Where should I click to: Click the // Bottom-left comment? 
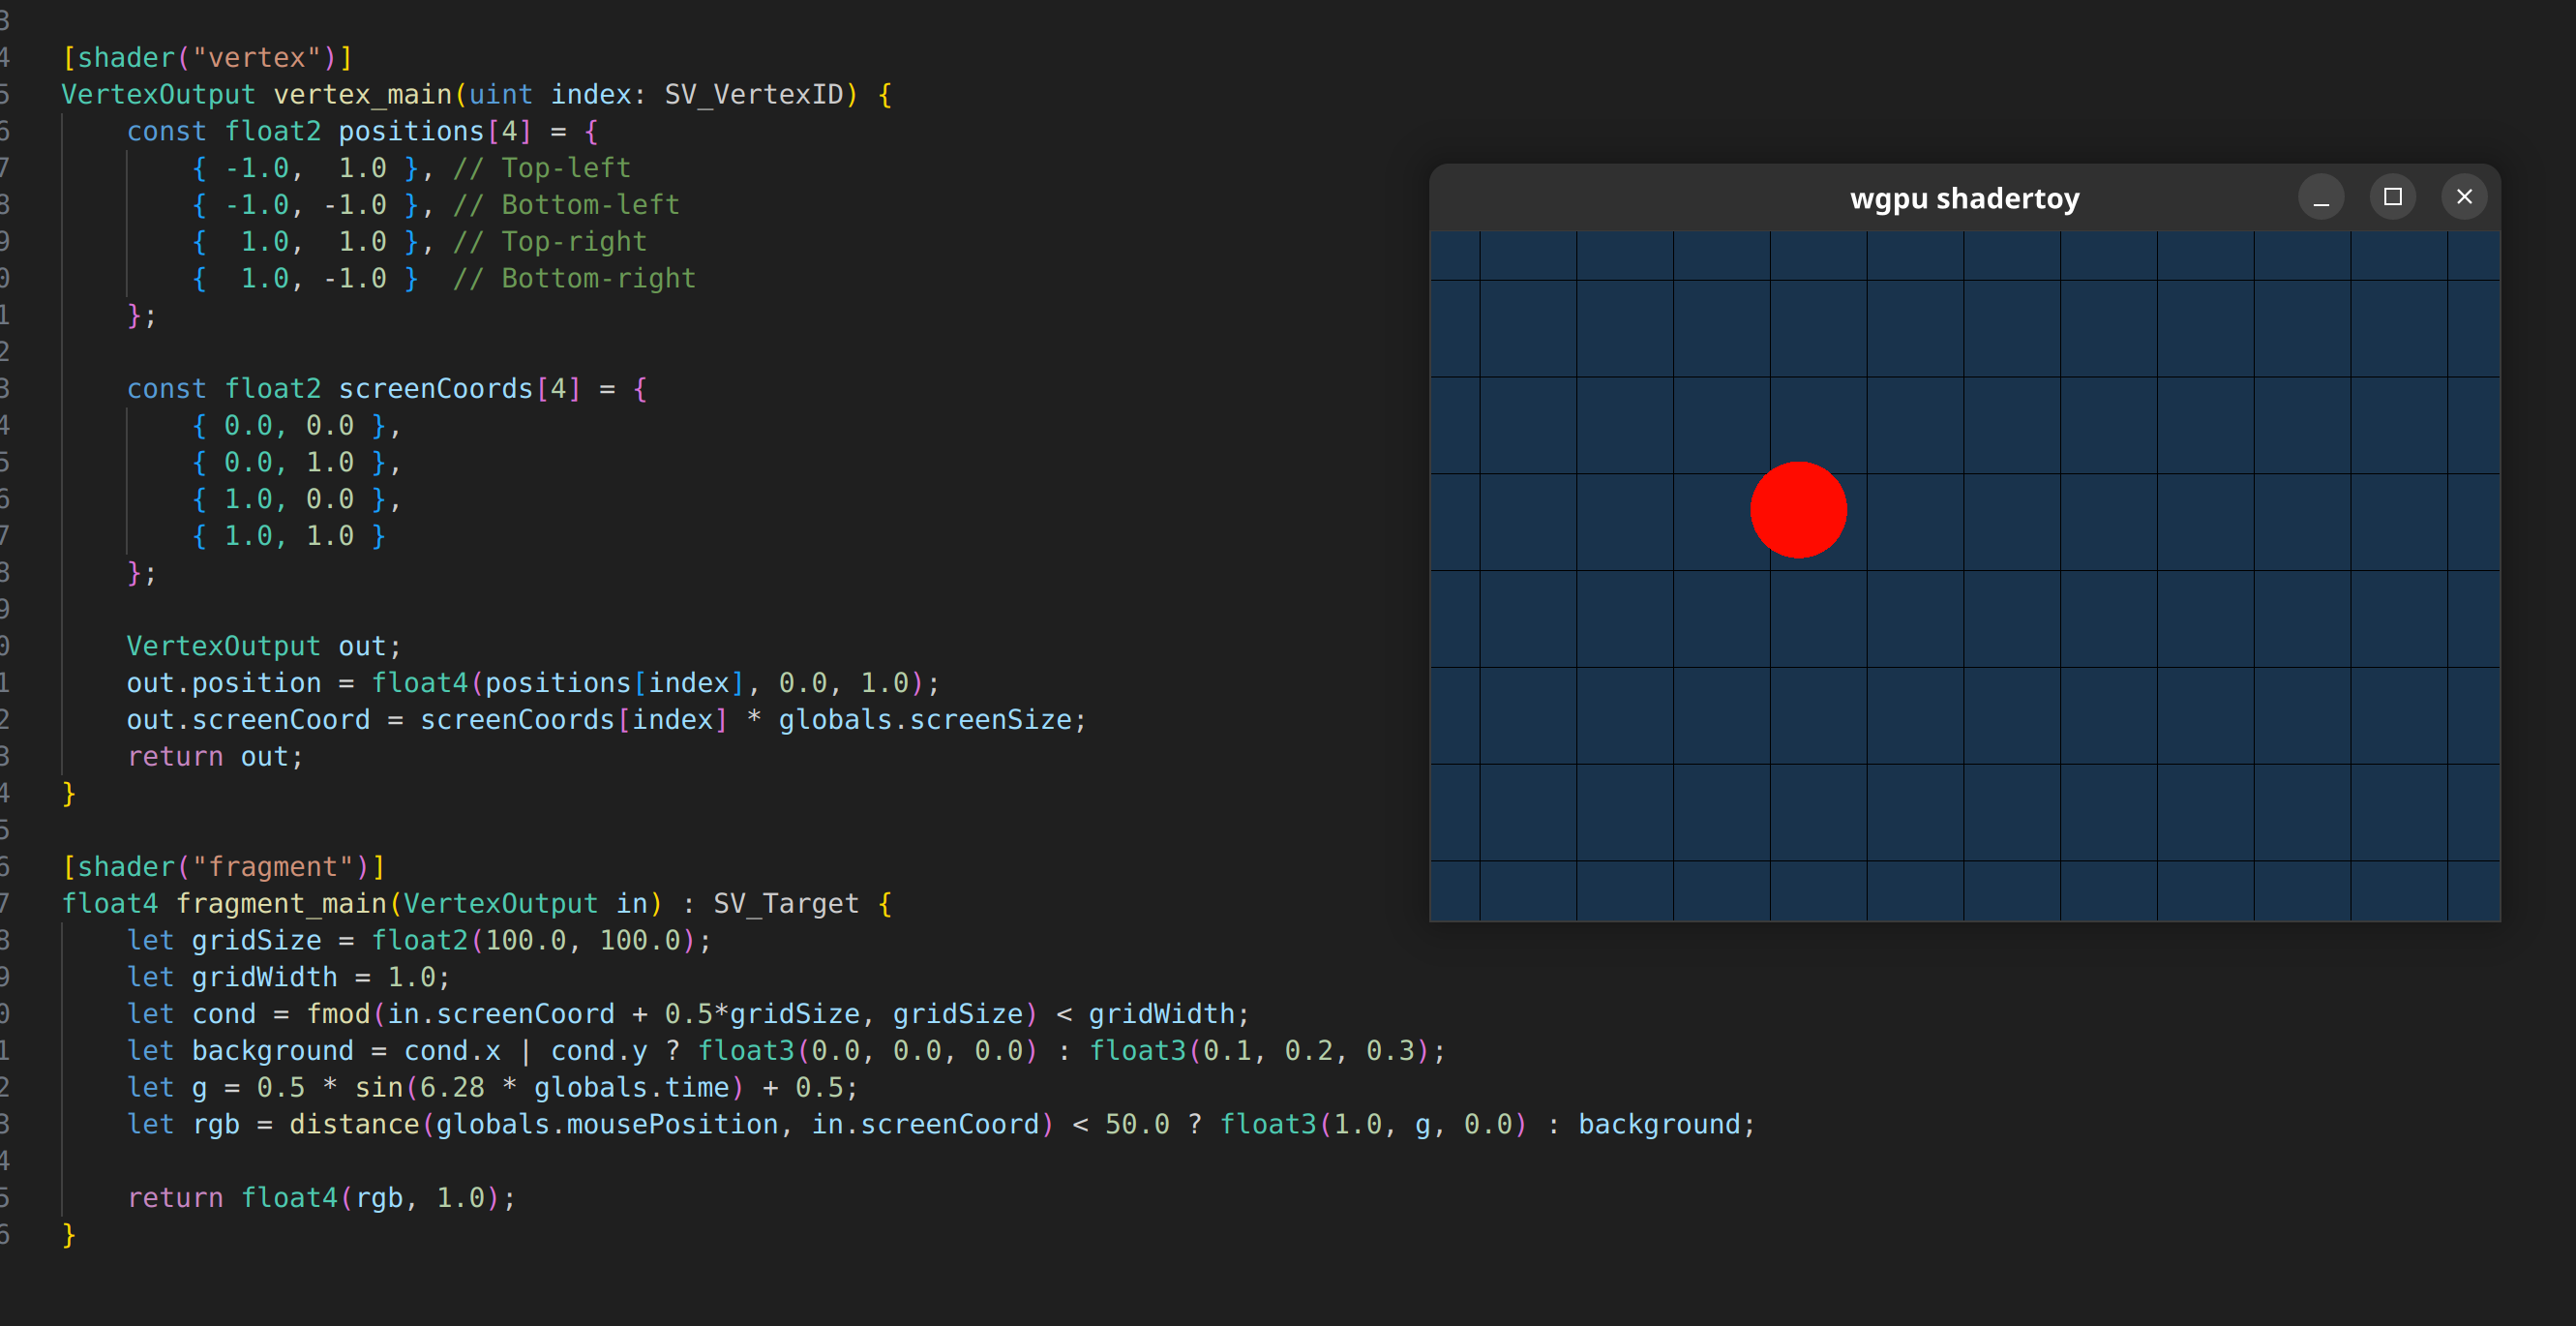(x=566, y=205)
